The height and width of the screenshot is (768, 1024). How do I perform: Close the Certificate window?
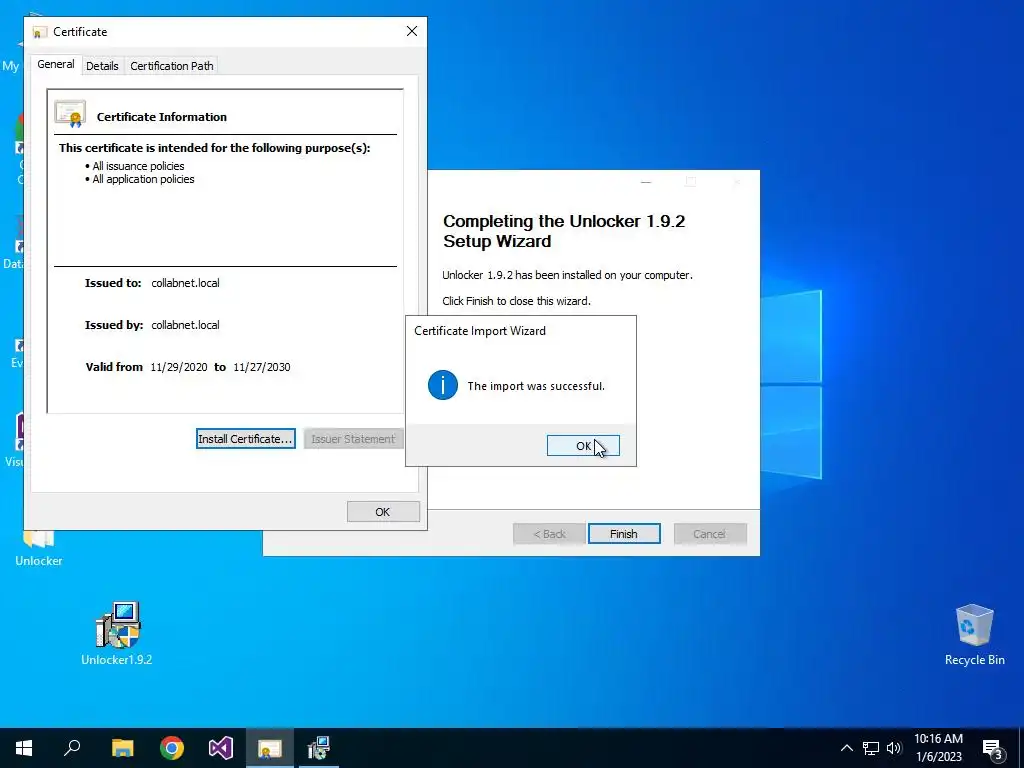click(x=411, y=31)
